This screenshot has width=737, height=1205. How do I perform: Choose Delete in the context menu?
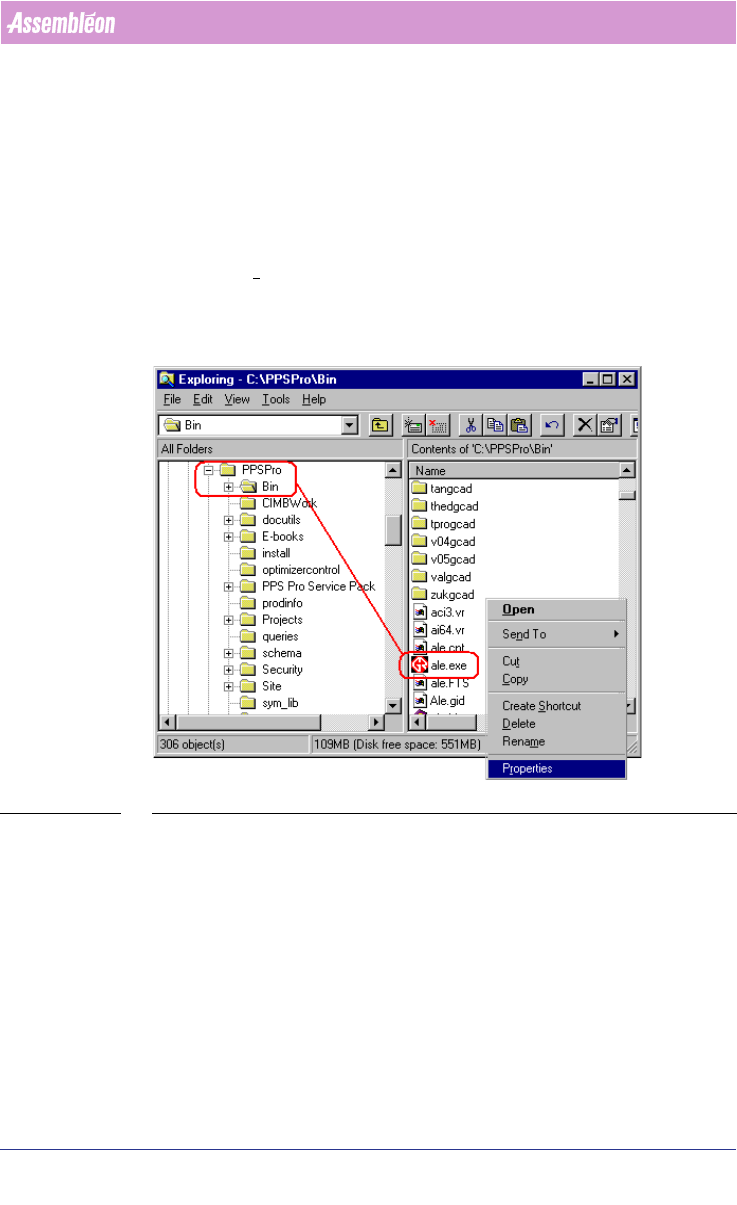click(556, 724)
